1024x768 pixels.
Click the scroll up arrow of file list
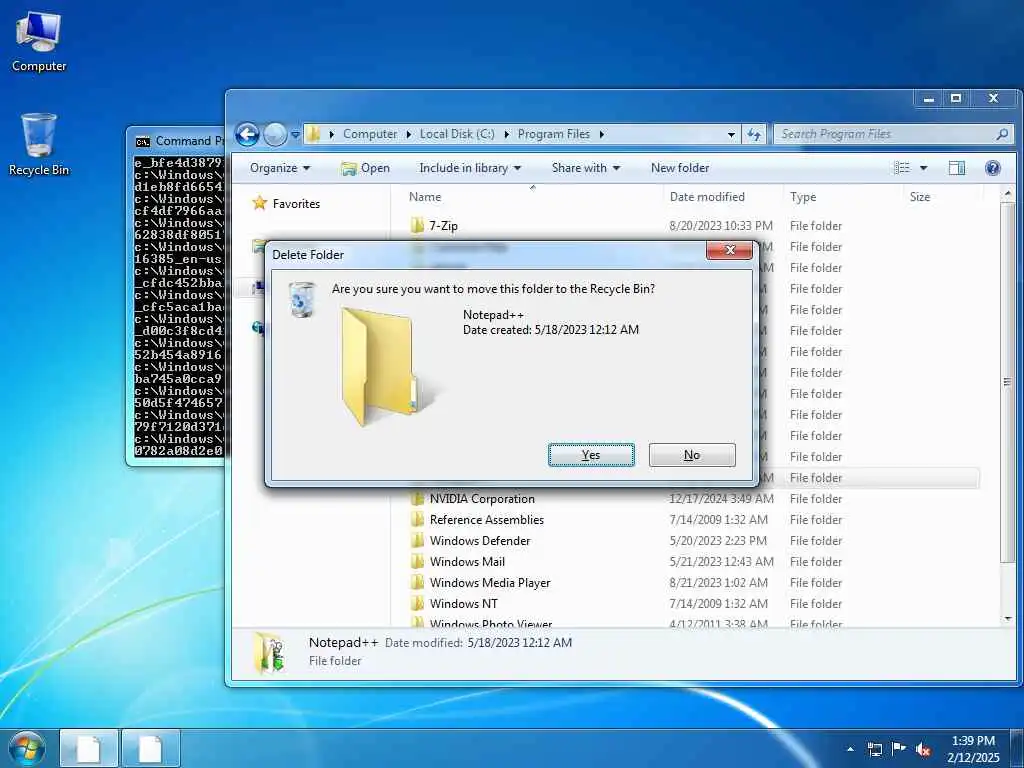(1008, 193)
